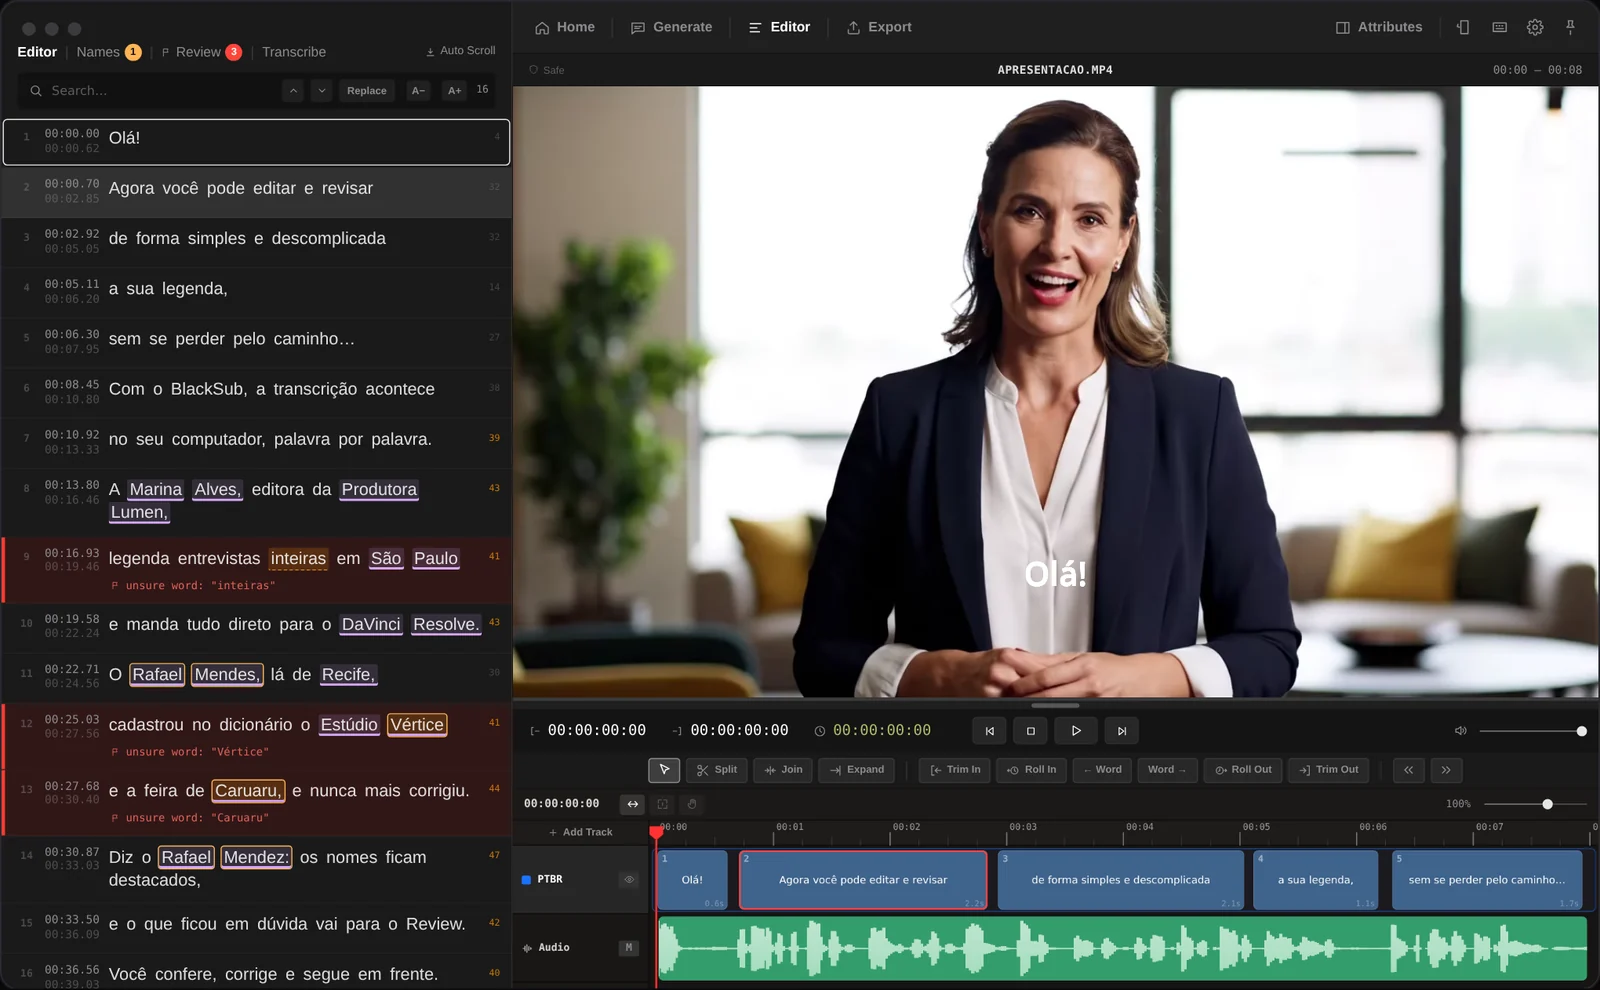
Task: Go to the Home section
Action: tap(565, 27)
